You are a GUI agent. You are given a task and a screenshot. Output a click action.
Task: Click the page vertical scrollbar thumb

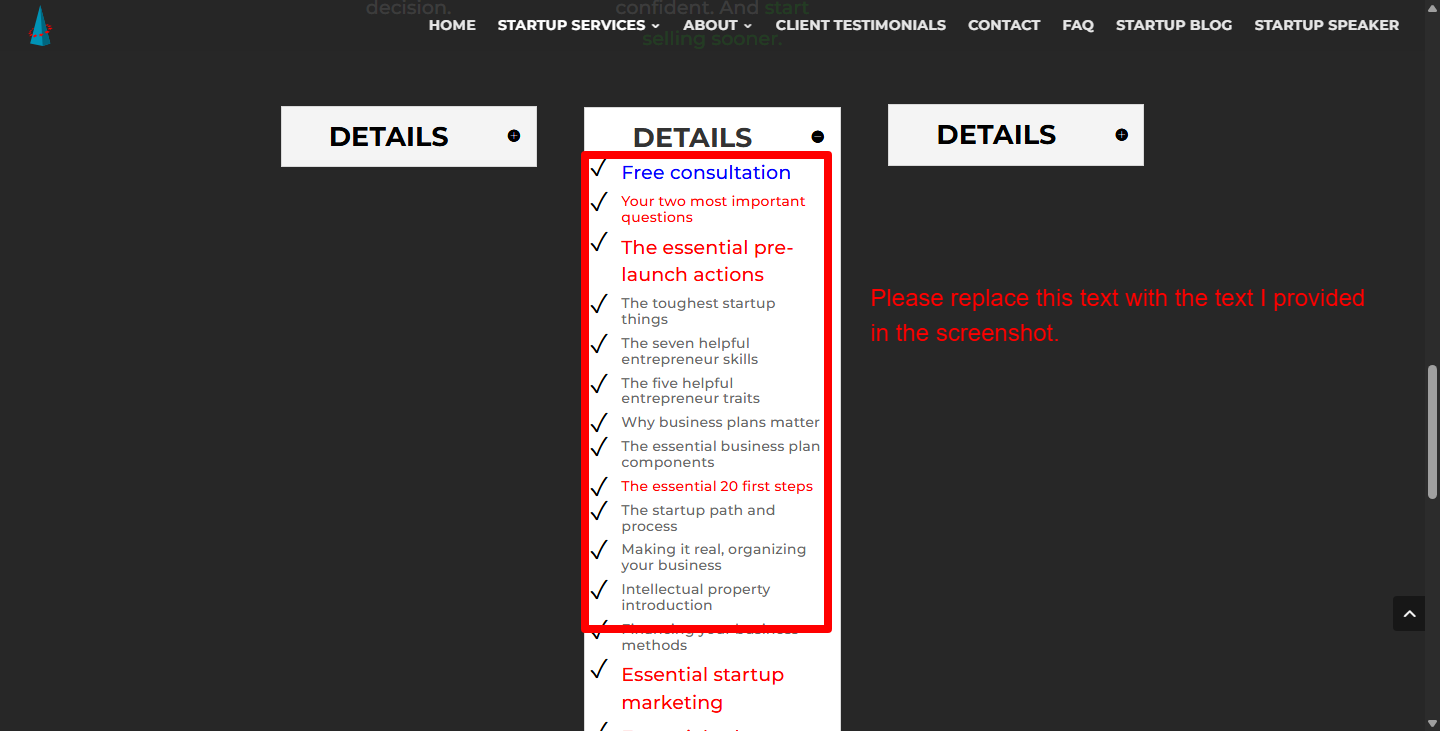(1432, 432)
